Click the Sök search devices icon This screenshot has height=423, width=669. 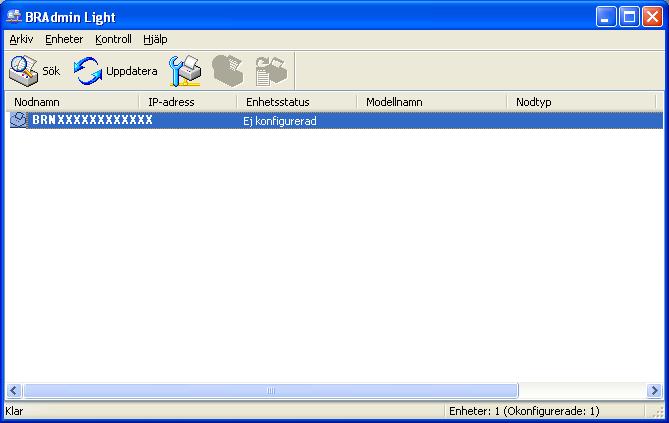pos(23,71)
